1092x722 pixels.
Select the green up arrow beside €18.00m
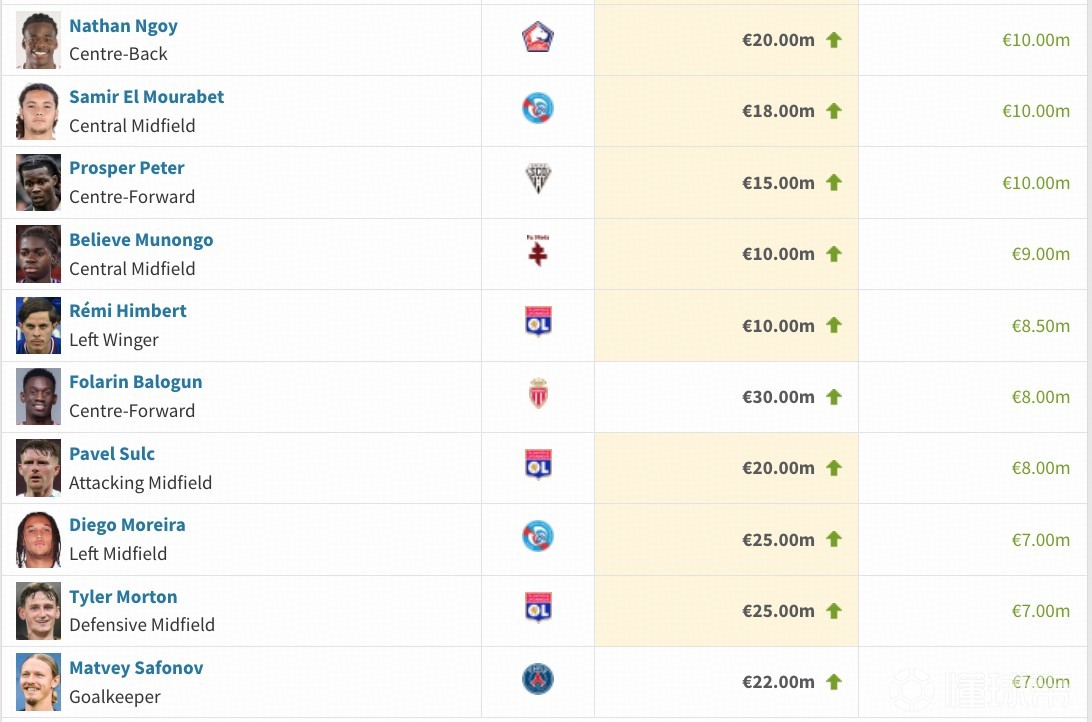pos(834,111)
